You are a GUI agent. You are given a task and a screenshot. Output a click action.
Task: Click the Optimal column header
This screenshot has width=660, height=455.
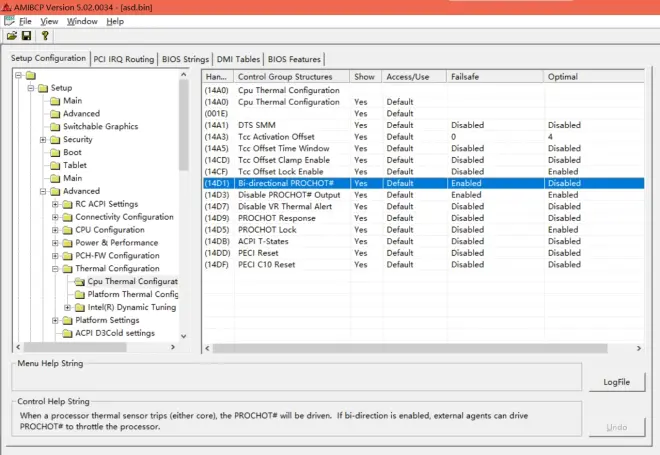pos(593,77)
